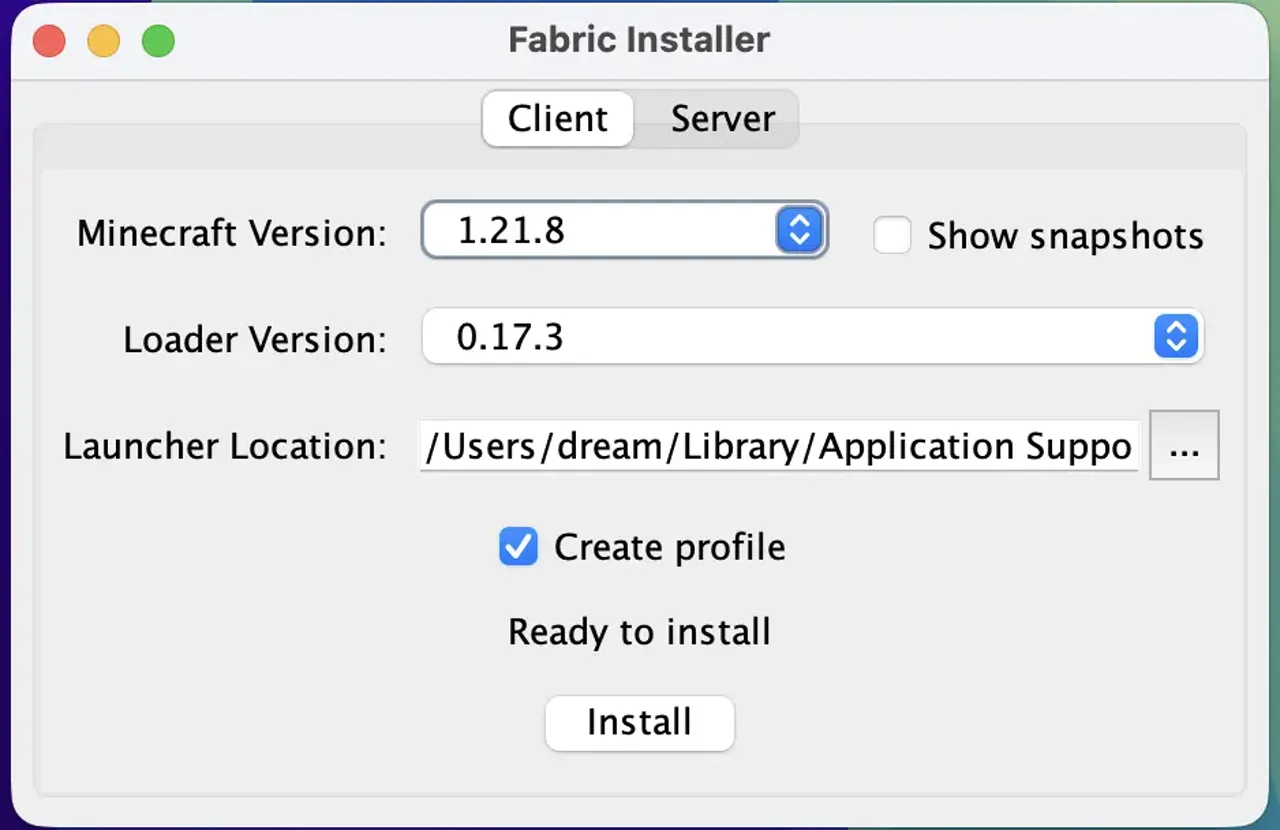
Task: Click the Fabric Installer title bar
Action: click(x=639, y=40)
